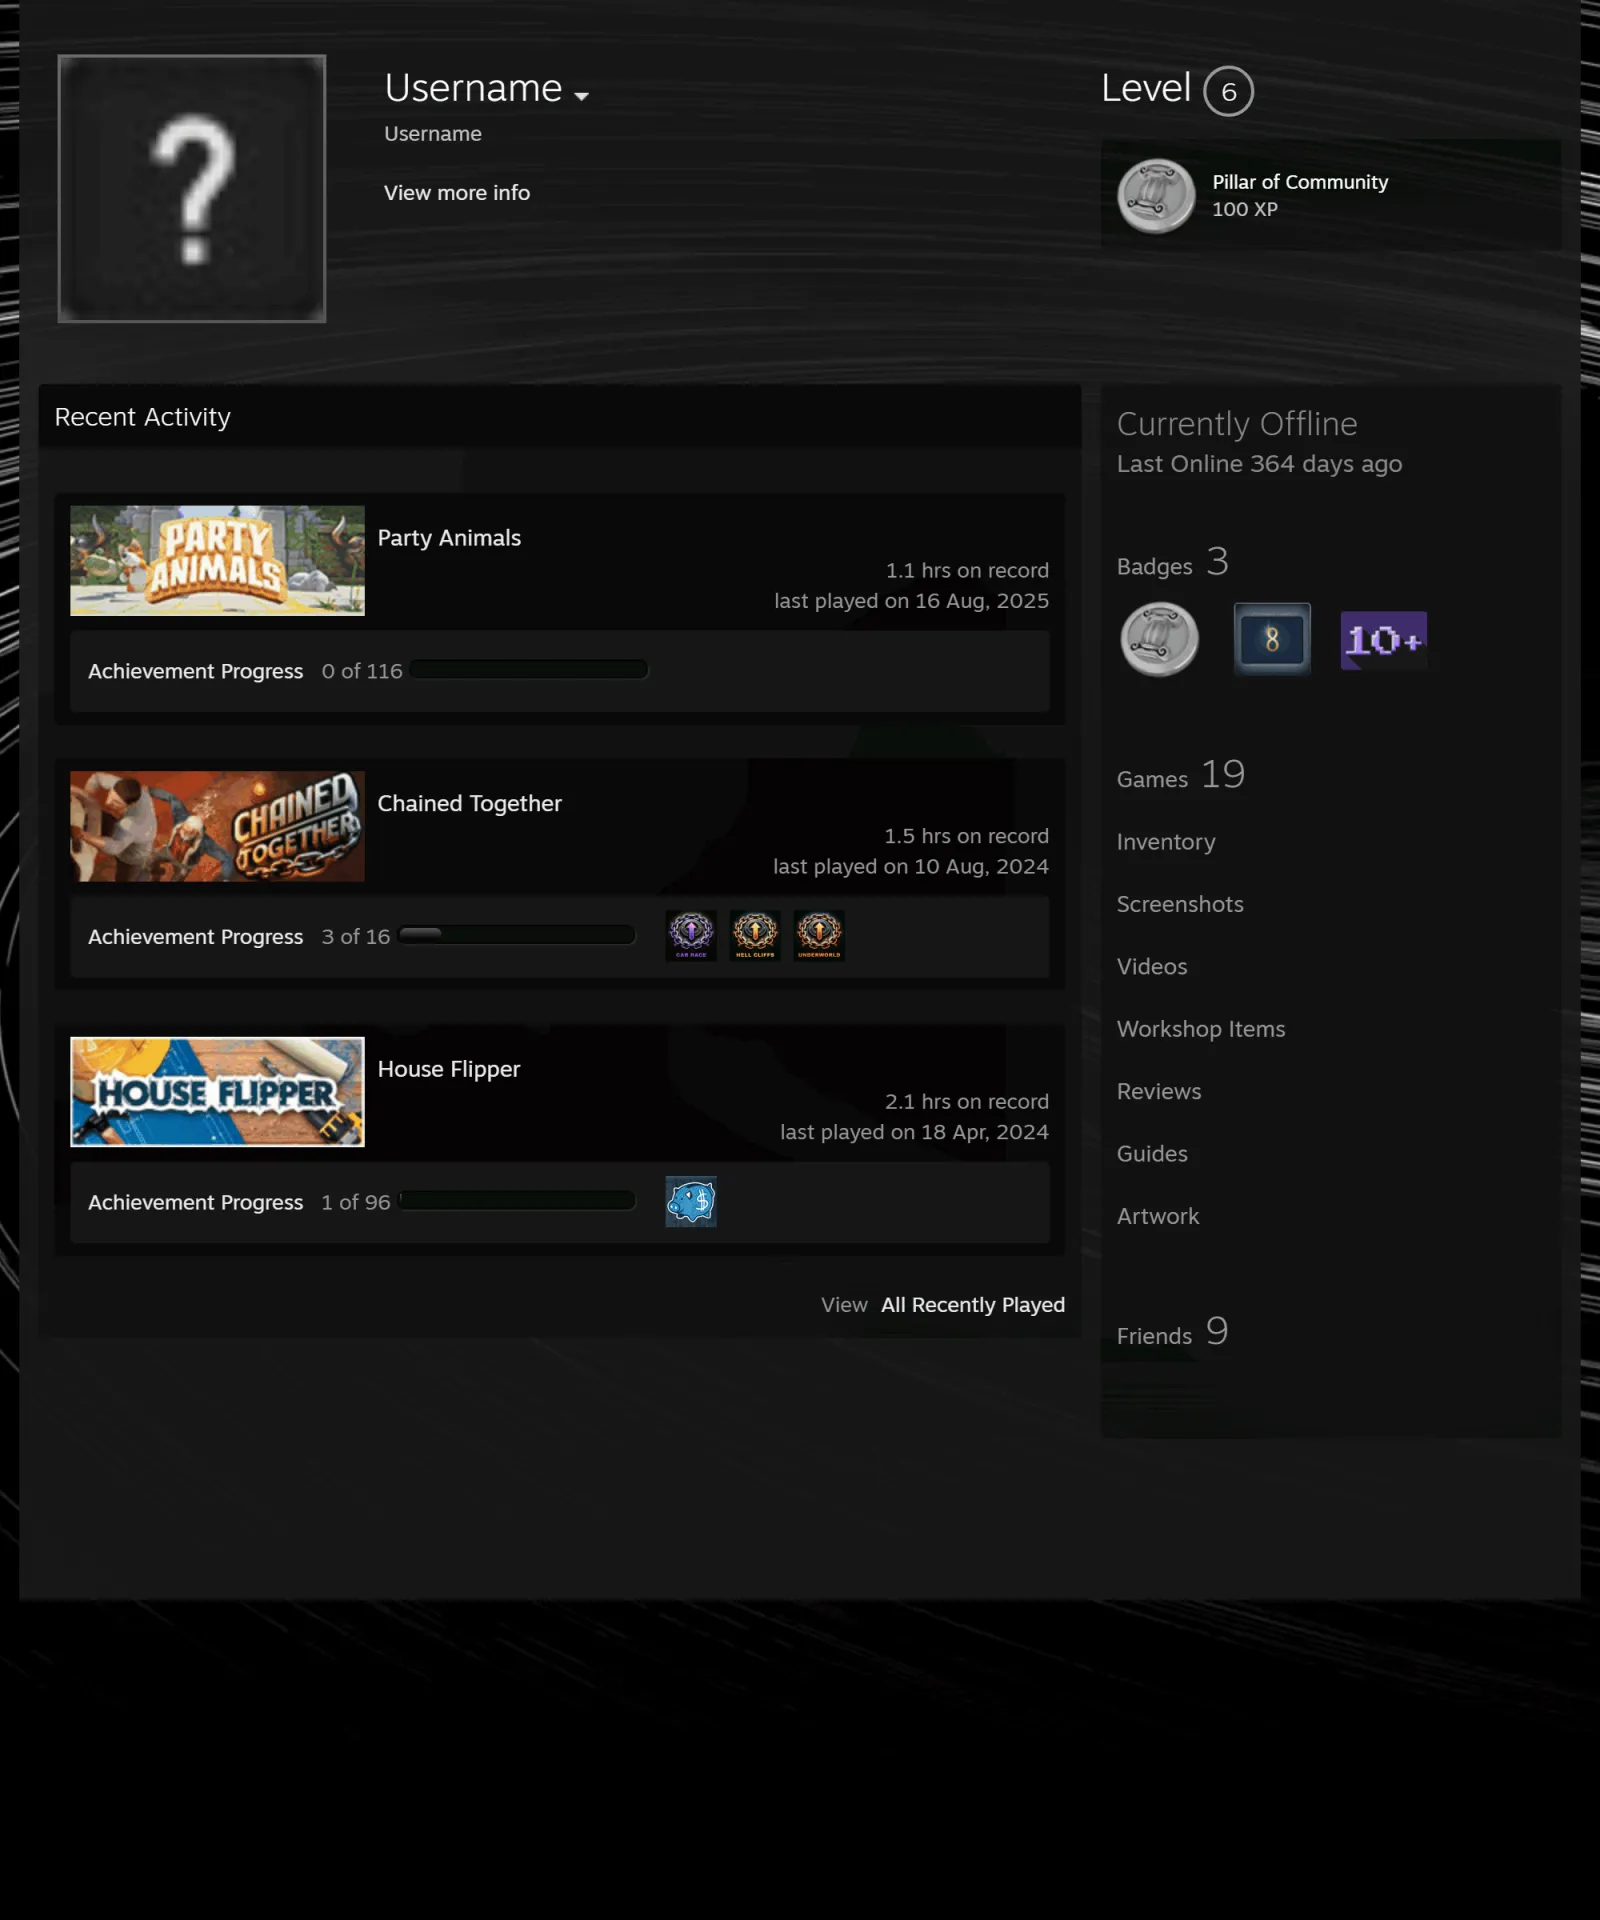1600x1920 pixels.
Task: View the Hell Cliffs achievement icon
Action: click(755, 936)
